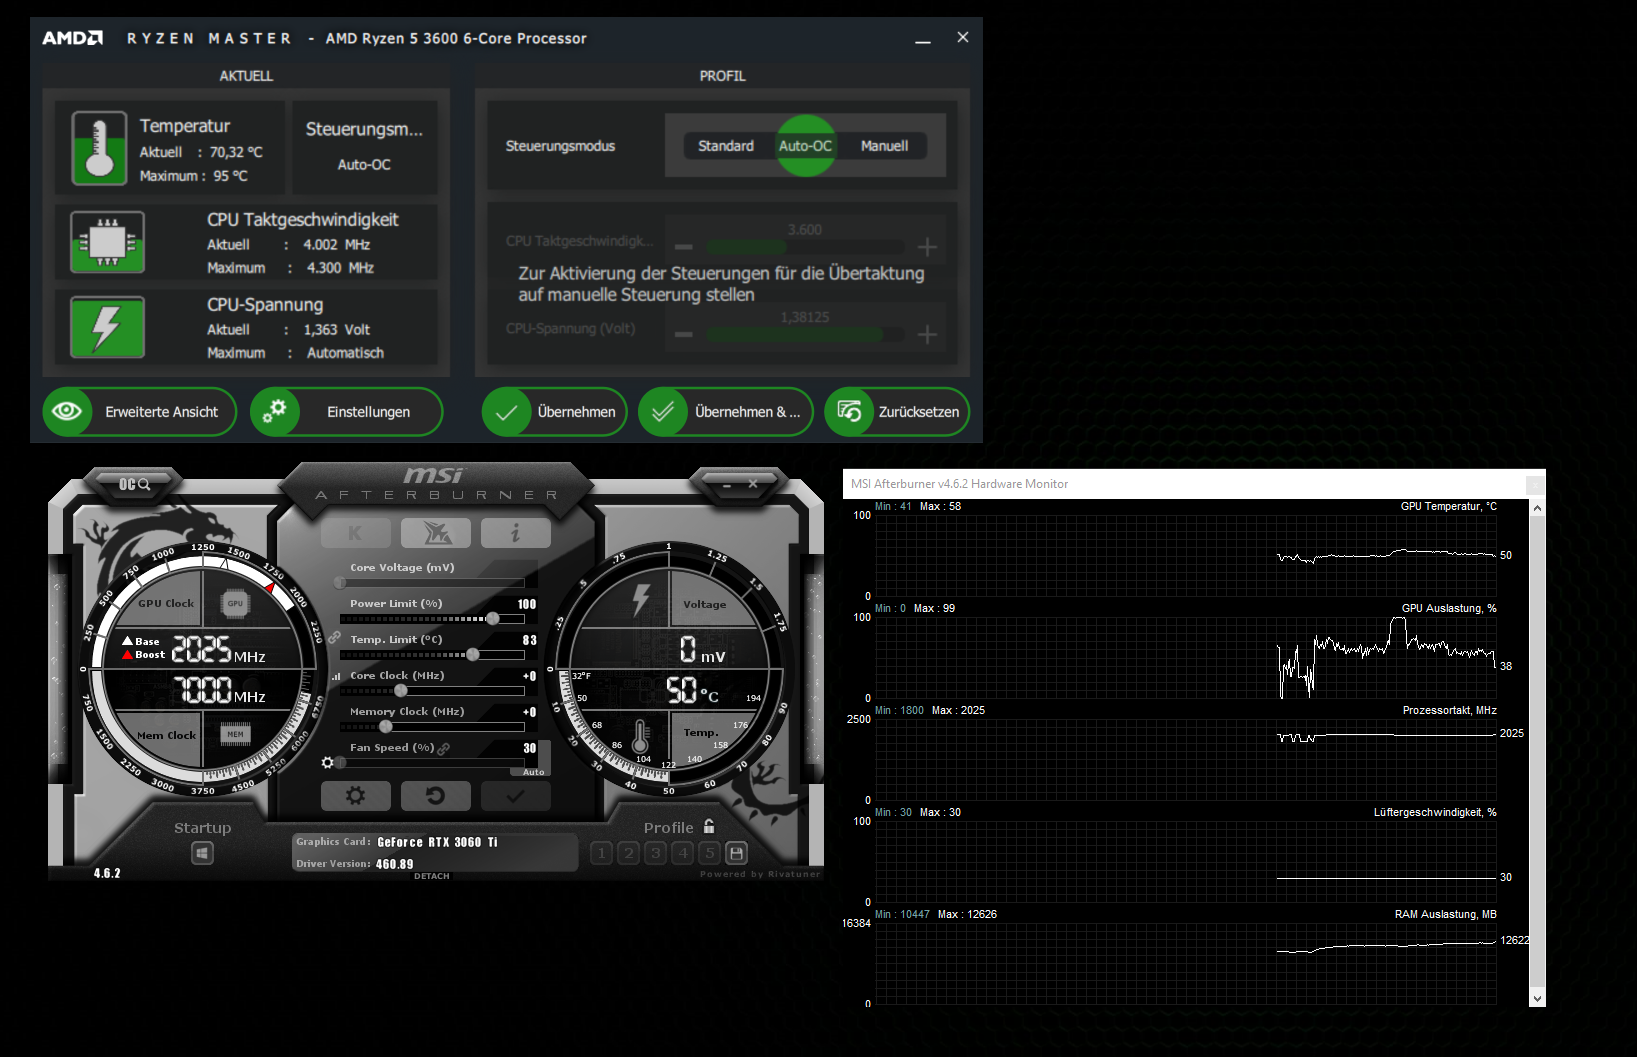Click the GPU Temperatur graph in hardware monitor
Screen dimensions: 1637x1057
tap(1186, 556)
